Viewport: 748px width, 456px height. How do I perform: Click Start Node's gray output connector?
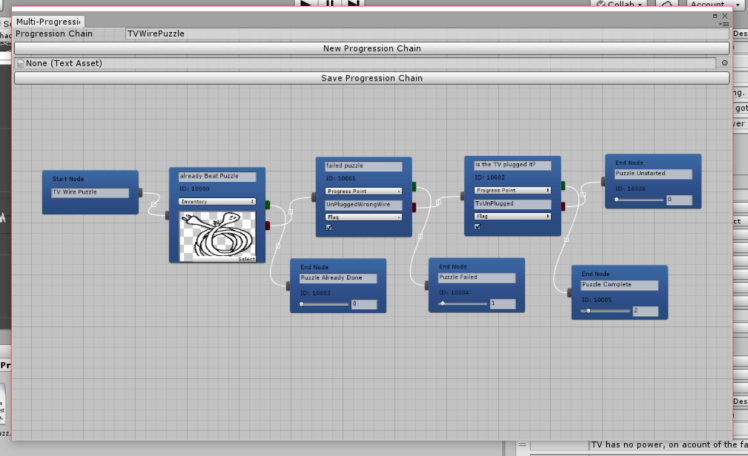[x=141, y=192]
